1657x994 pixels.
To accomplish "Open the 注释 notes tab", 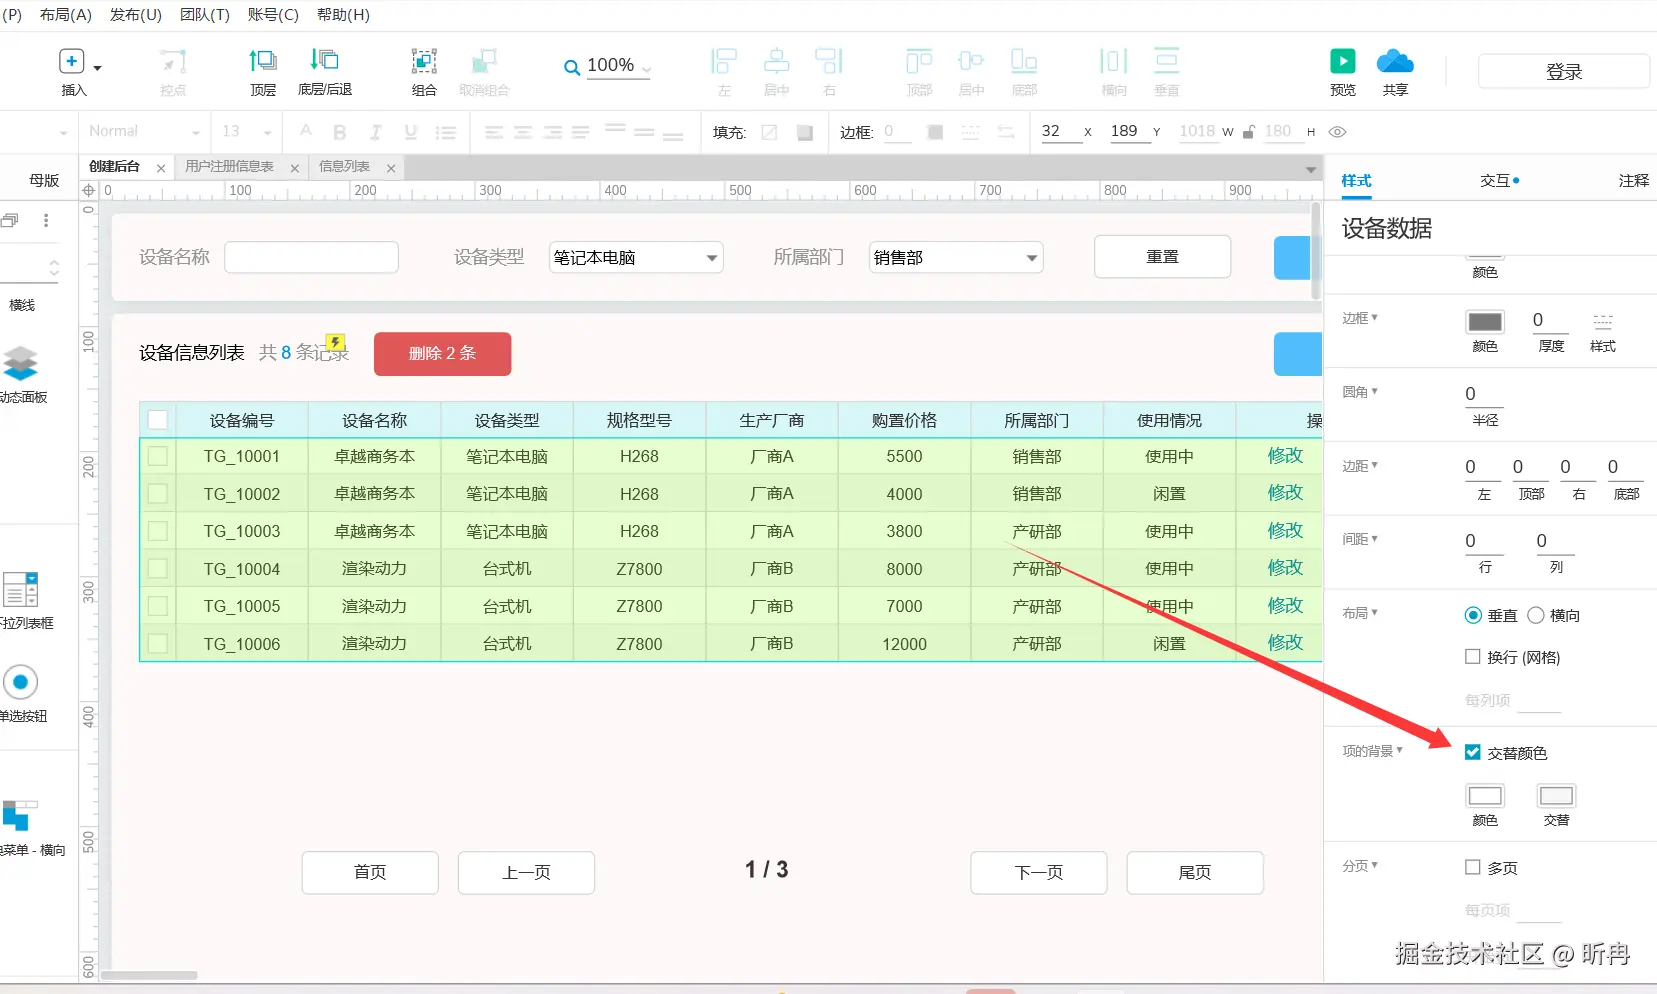I will click(1634, 181).
